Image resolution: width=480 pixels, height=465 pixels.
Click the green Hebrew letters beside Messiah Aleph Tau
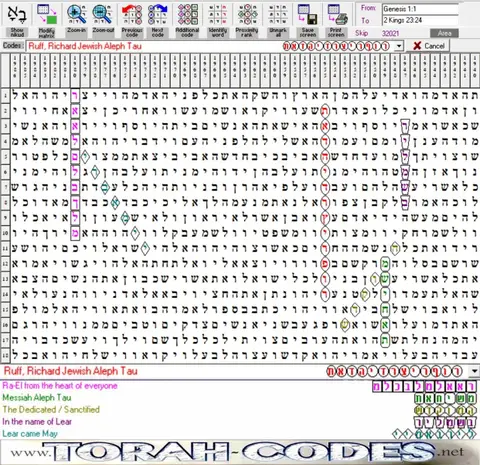pyautogui.click(x=446, y=398)
